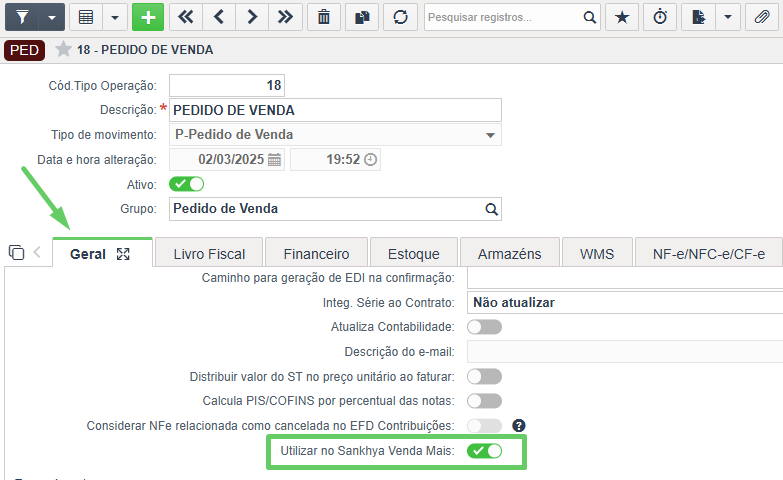Open the filter funnel button

pyautogui.click(x=22, y=17)
